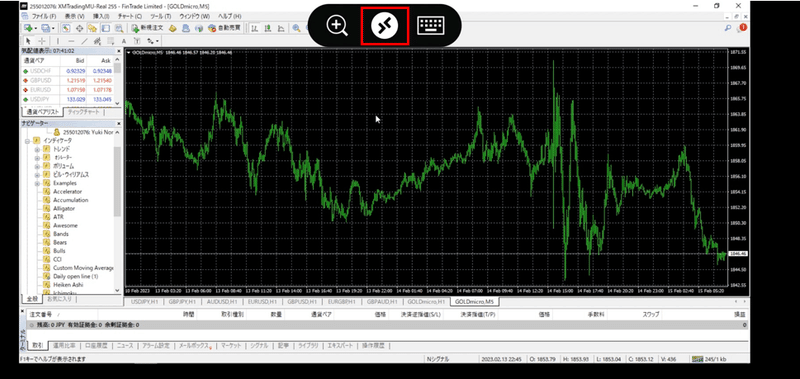The height and width of the screenshot is (379, 800).
Task: Toggle the Navigator window star-folder icon
Action: tap(92, 28)
